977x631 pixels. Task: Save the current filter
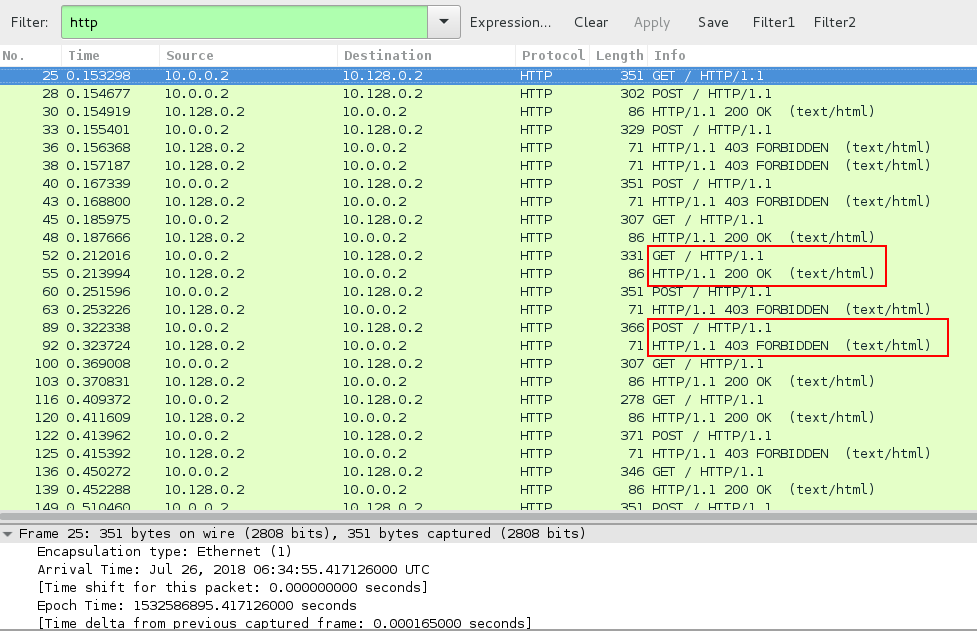click(x=713, y=22)
